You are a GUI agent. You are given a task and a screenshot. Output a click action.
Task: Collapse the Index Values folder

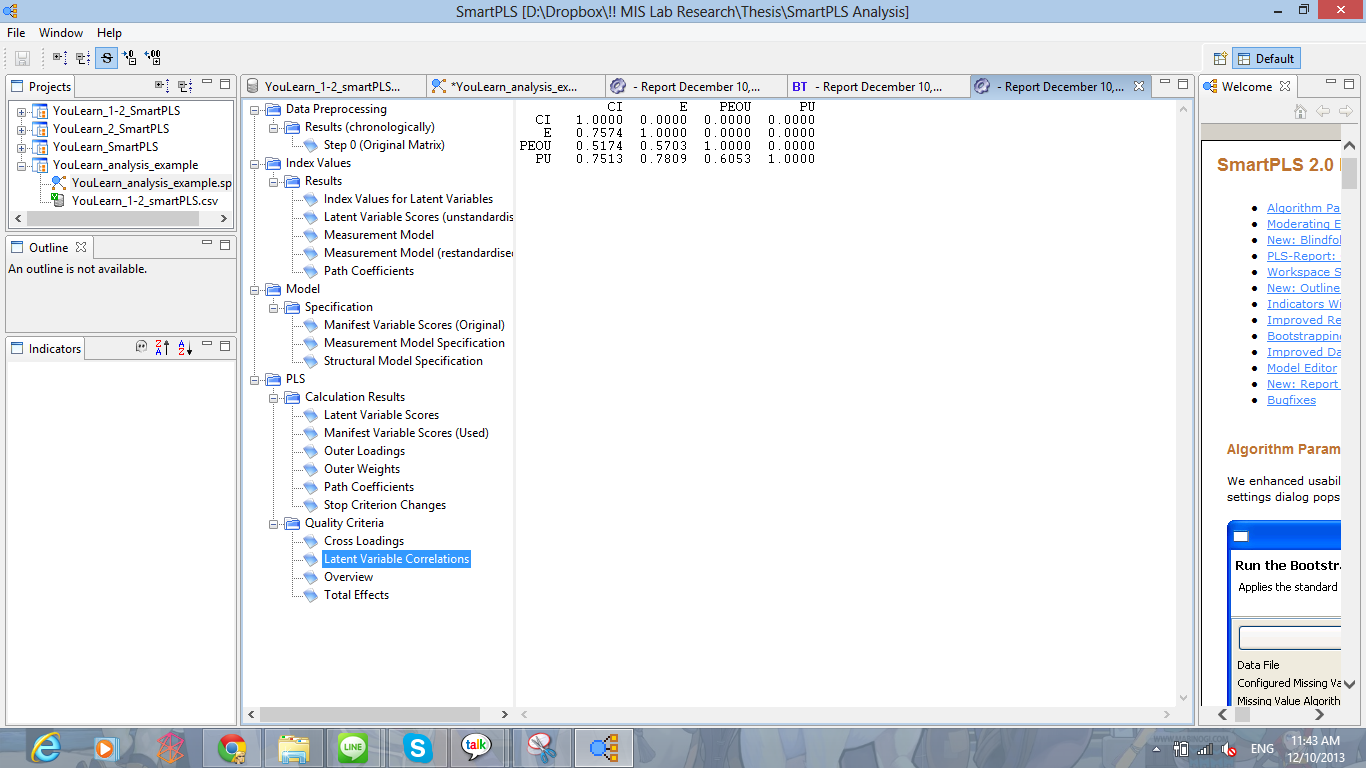pos(253,163)
